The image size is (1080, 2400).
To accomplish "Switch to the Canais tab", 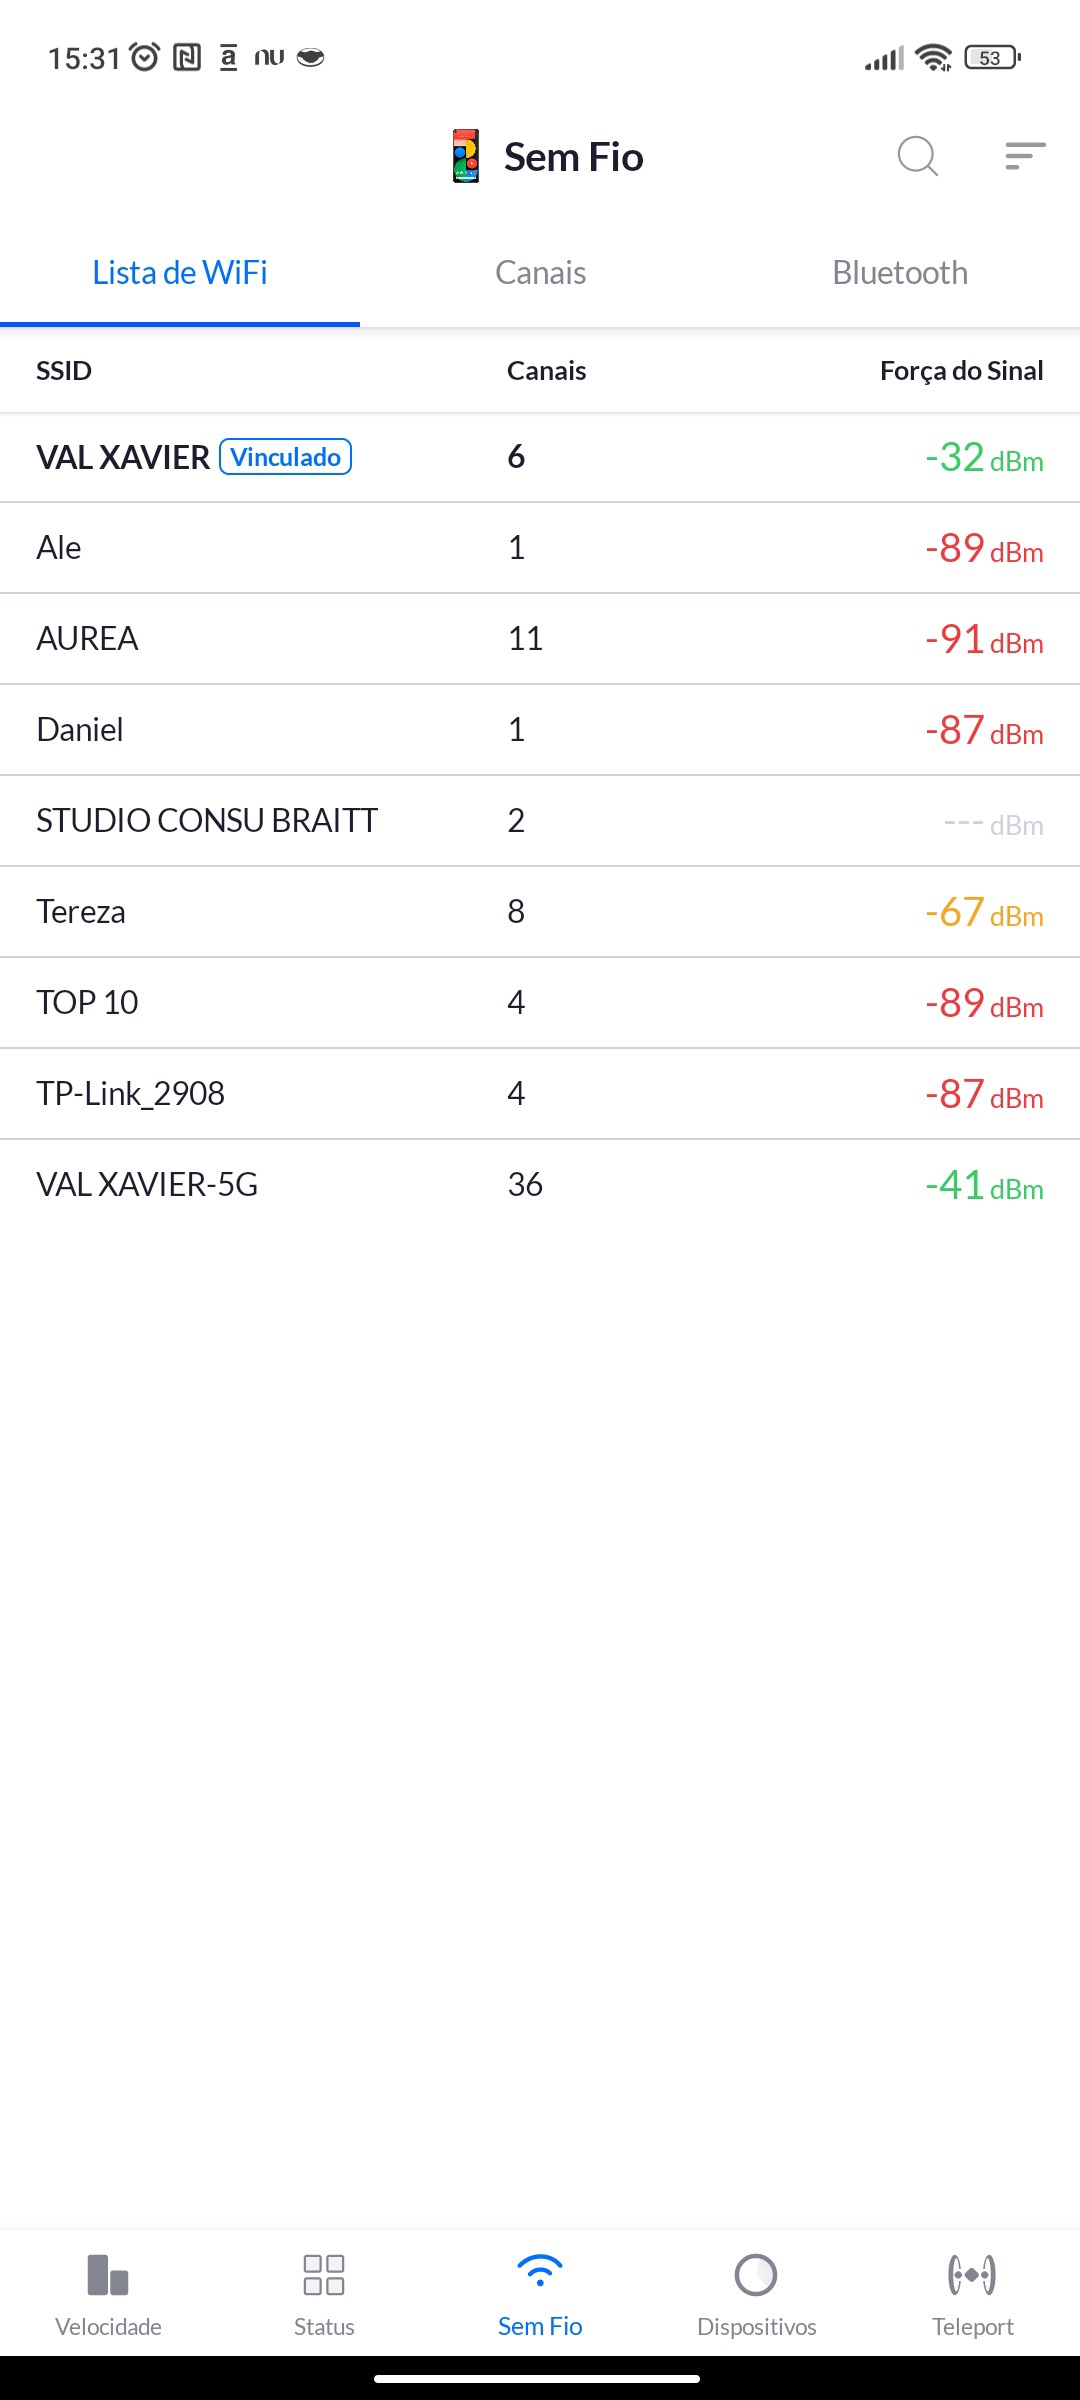I will (x=540, y=273).
